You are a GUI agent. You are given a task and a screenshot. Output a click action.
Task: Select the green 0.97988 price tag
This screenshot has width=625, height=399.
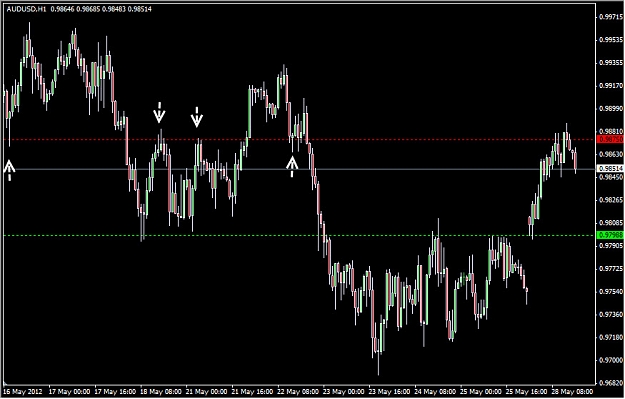coord(611,235)
